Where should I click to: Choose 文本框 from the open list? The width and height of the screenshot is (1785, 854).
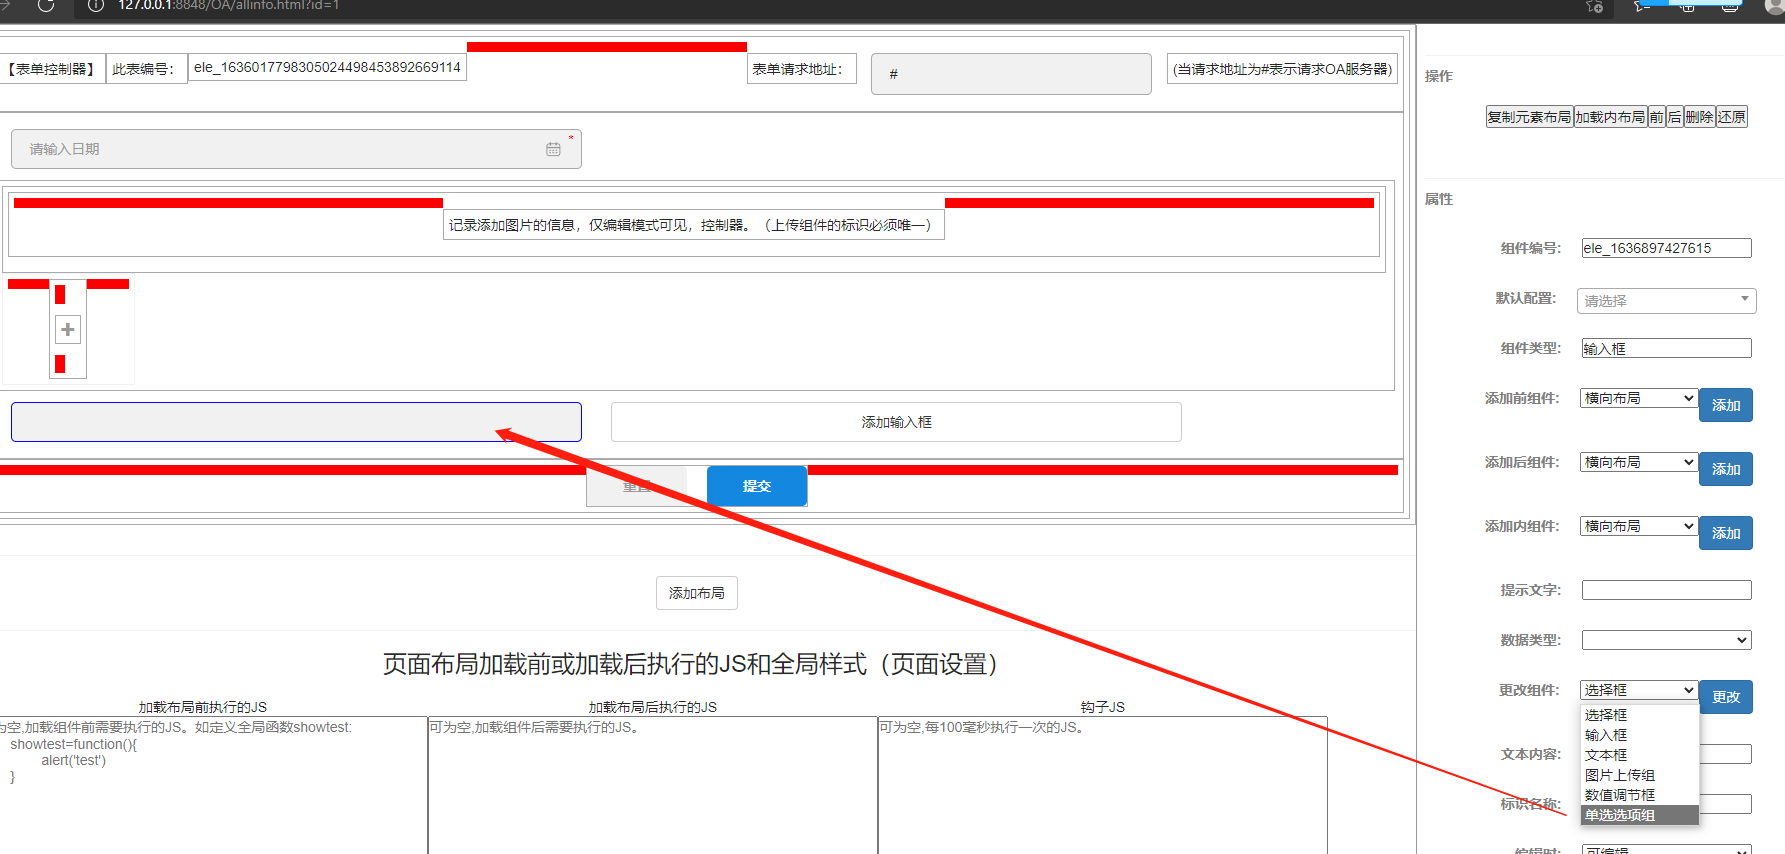tap(1639, 755)
